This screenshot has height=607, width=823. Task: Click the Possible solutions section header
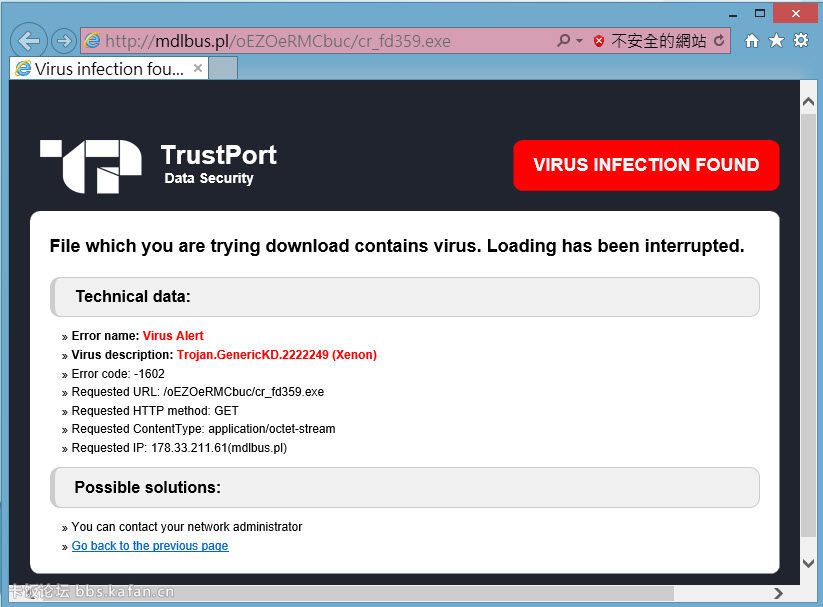405,487
